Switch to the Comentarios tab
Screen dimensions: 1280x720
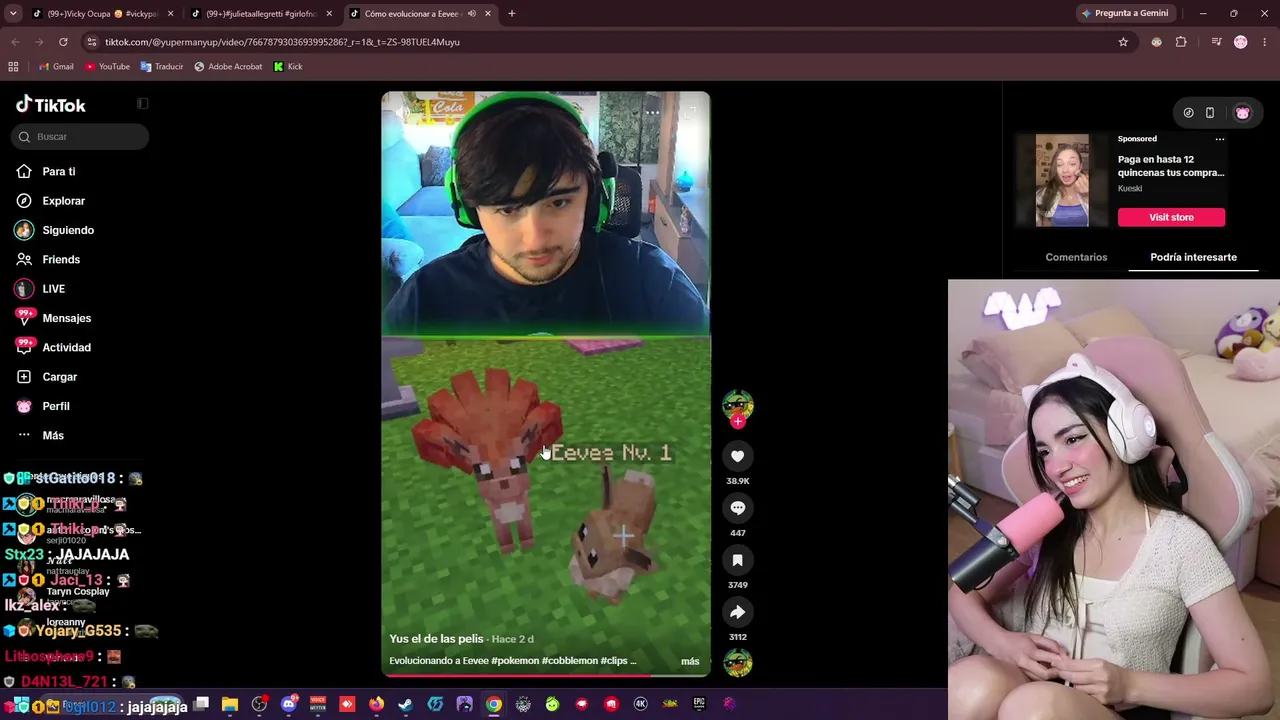point(1076,257)
